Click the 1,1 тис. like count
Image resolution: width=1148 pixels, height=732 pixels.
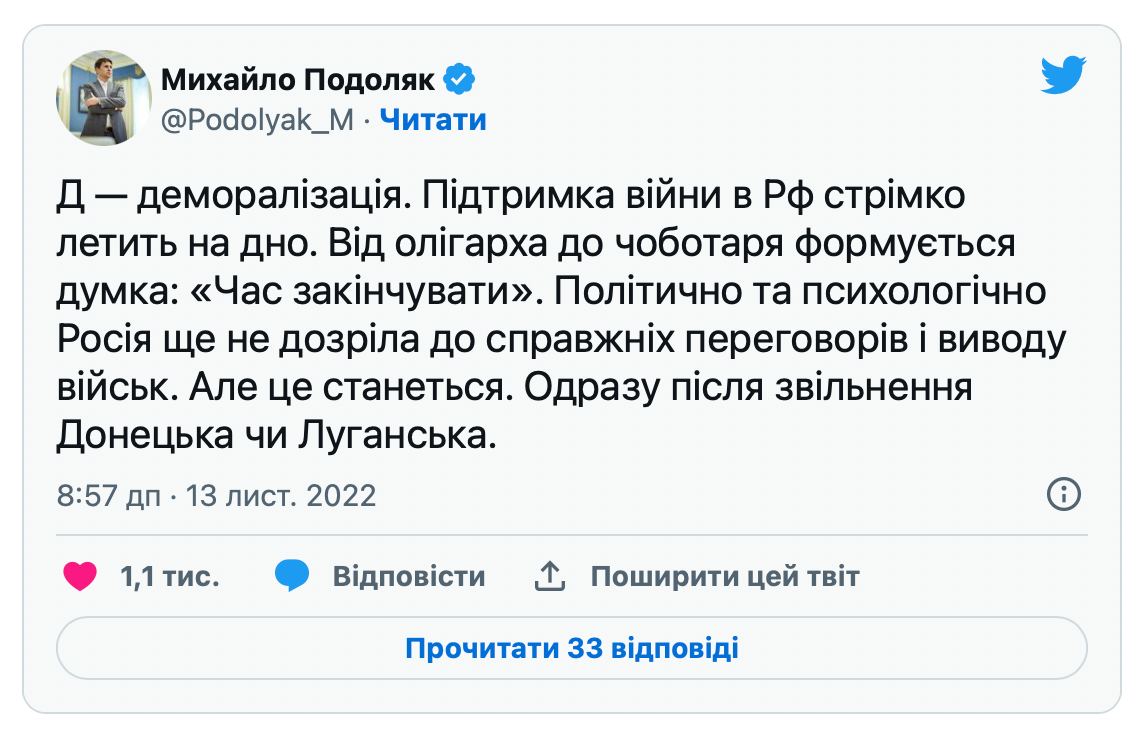point(169,577)
